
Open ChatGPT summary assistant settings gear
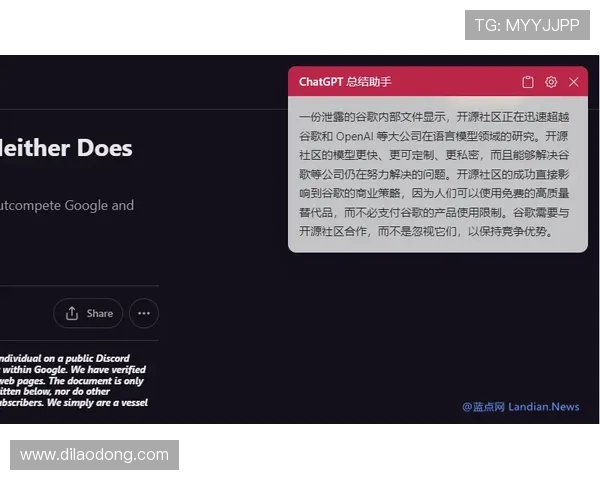(x=551, y=82)
